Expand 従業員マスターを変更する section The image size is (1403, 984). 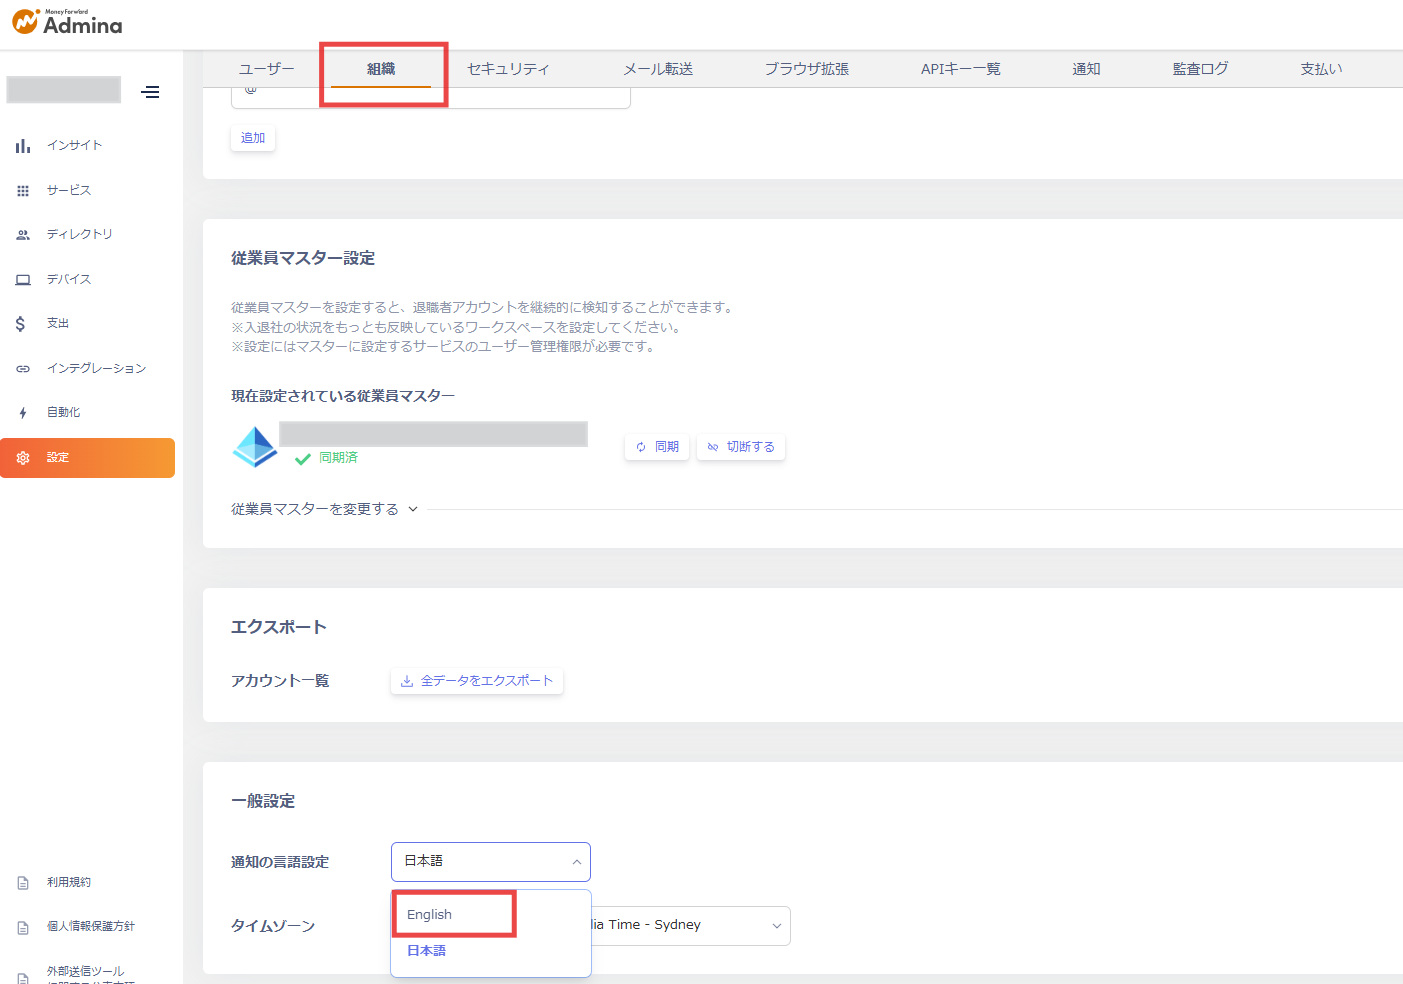(x=325, y=509)
